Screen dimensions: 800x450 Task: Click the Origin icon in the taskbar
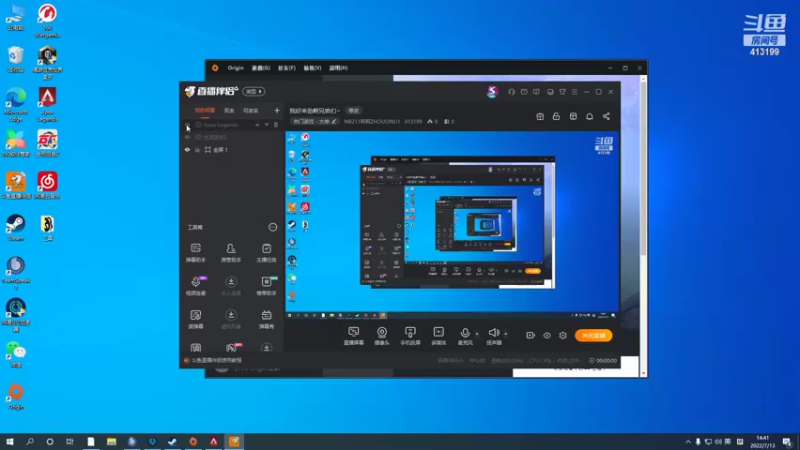click(193, 441)
